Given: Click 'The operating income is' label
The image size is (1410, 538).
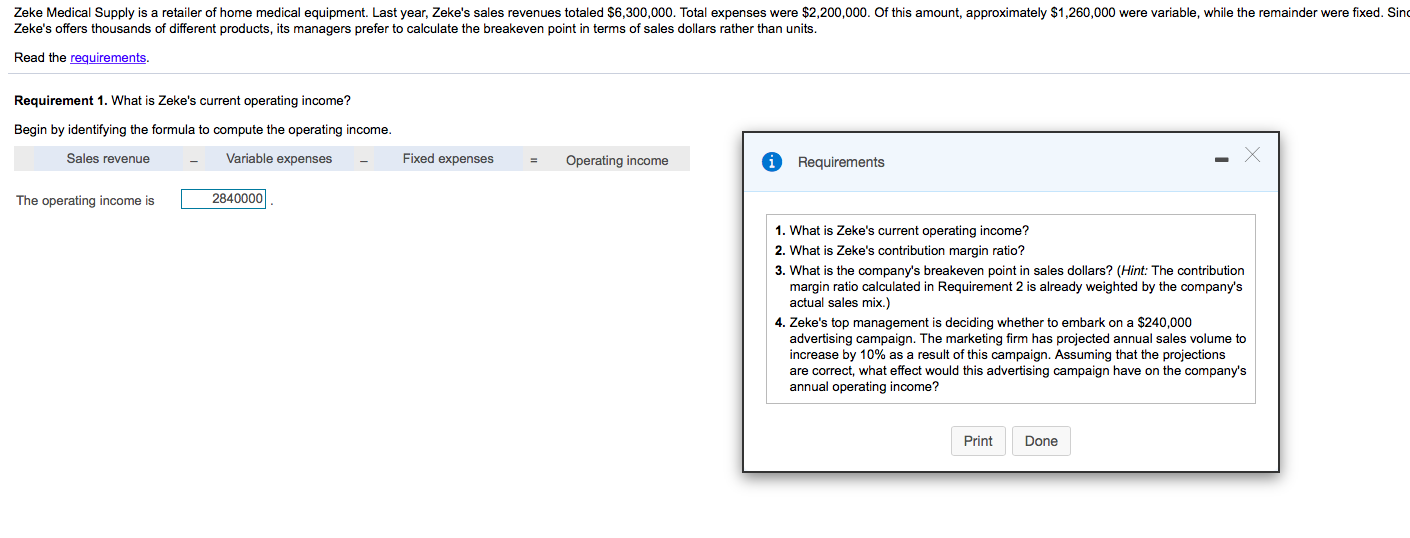Looking at the screenshot, I should pos(85,201).
